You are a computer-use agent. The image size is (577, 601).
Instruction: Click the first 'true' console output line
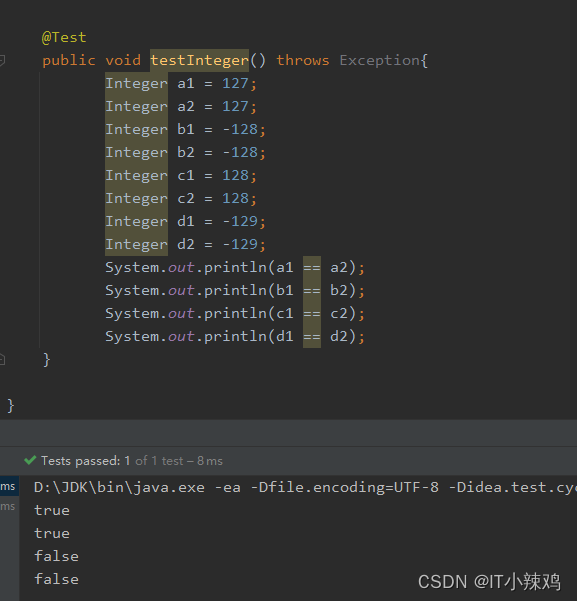coord(52,511)
